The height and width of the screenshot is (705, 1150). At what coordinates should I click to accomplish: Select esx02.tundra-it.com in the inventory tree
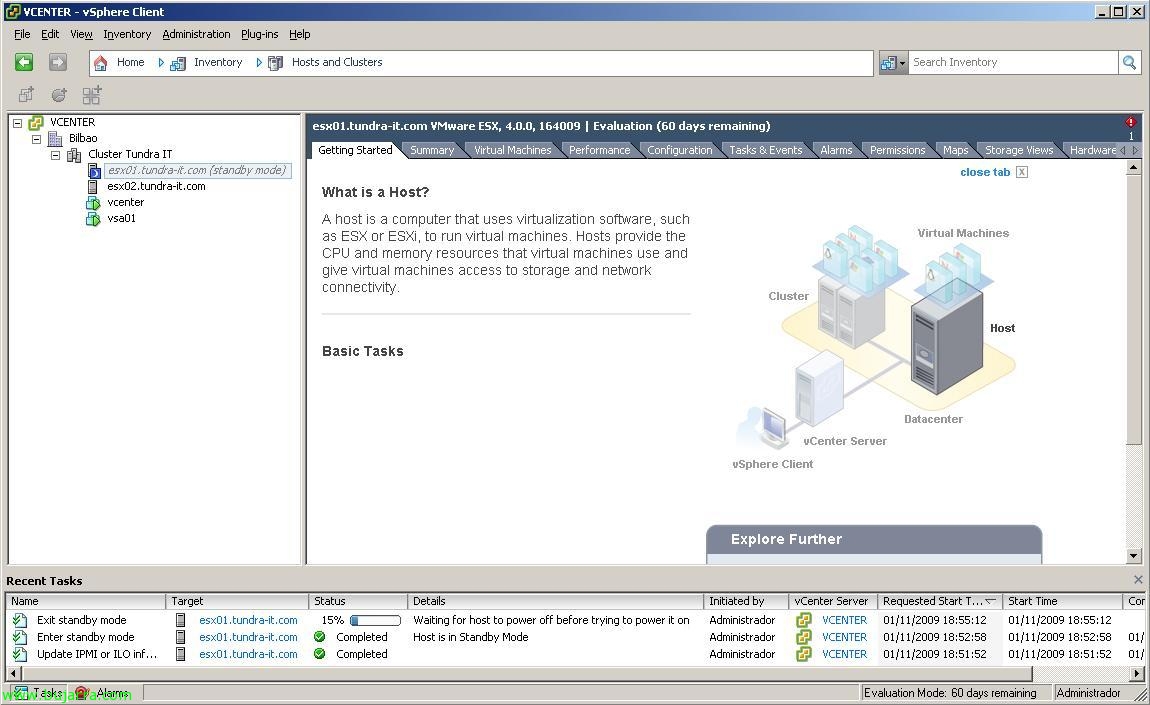click(x=156, y=186)
